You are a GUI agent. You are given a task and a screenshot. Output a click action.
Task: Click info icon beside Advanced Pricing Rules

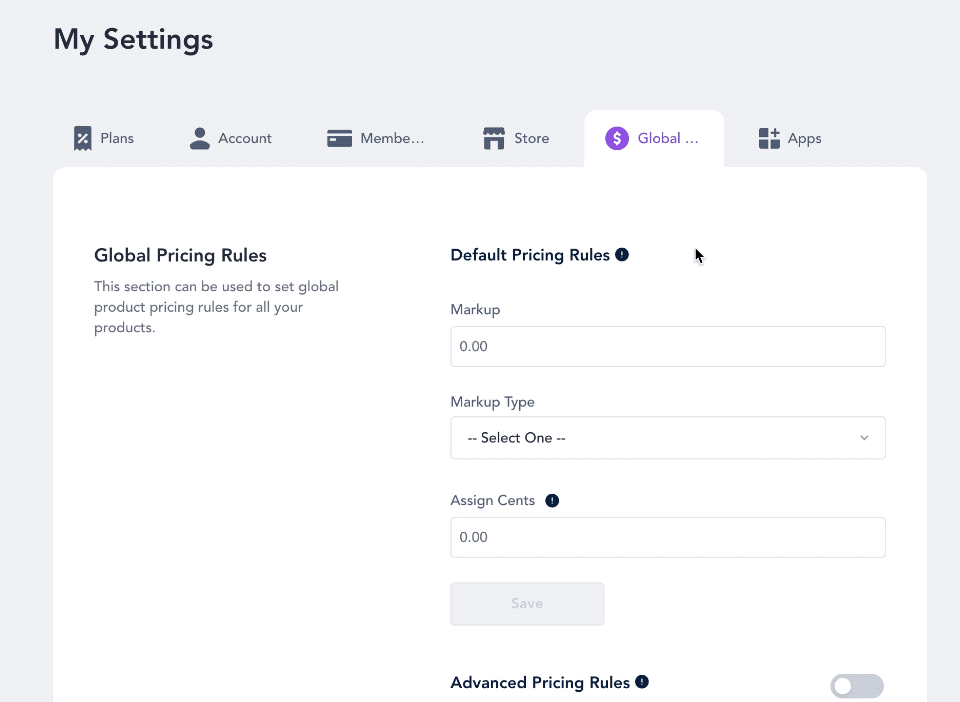tap(642, 682)
